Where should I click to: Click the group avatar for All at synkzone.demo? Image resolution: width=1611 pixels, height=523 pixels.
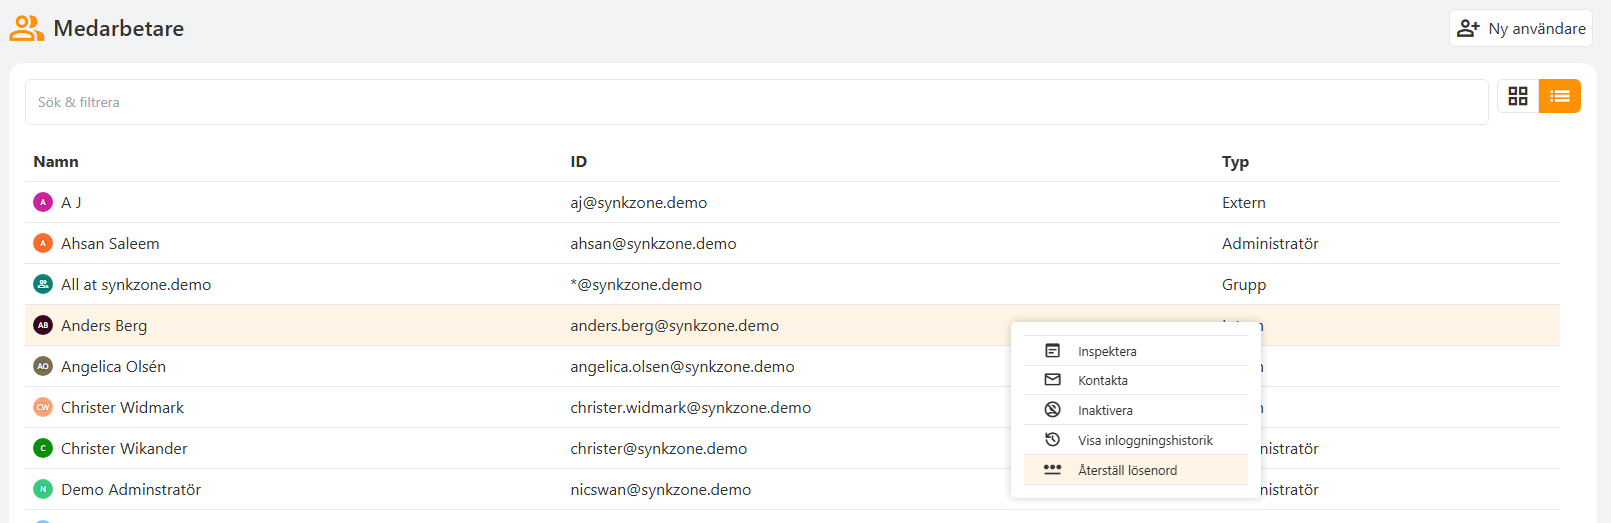pos(43,284)
